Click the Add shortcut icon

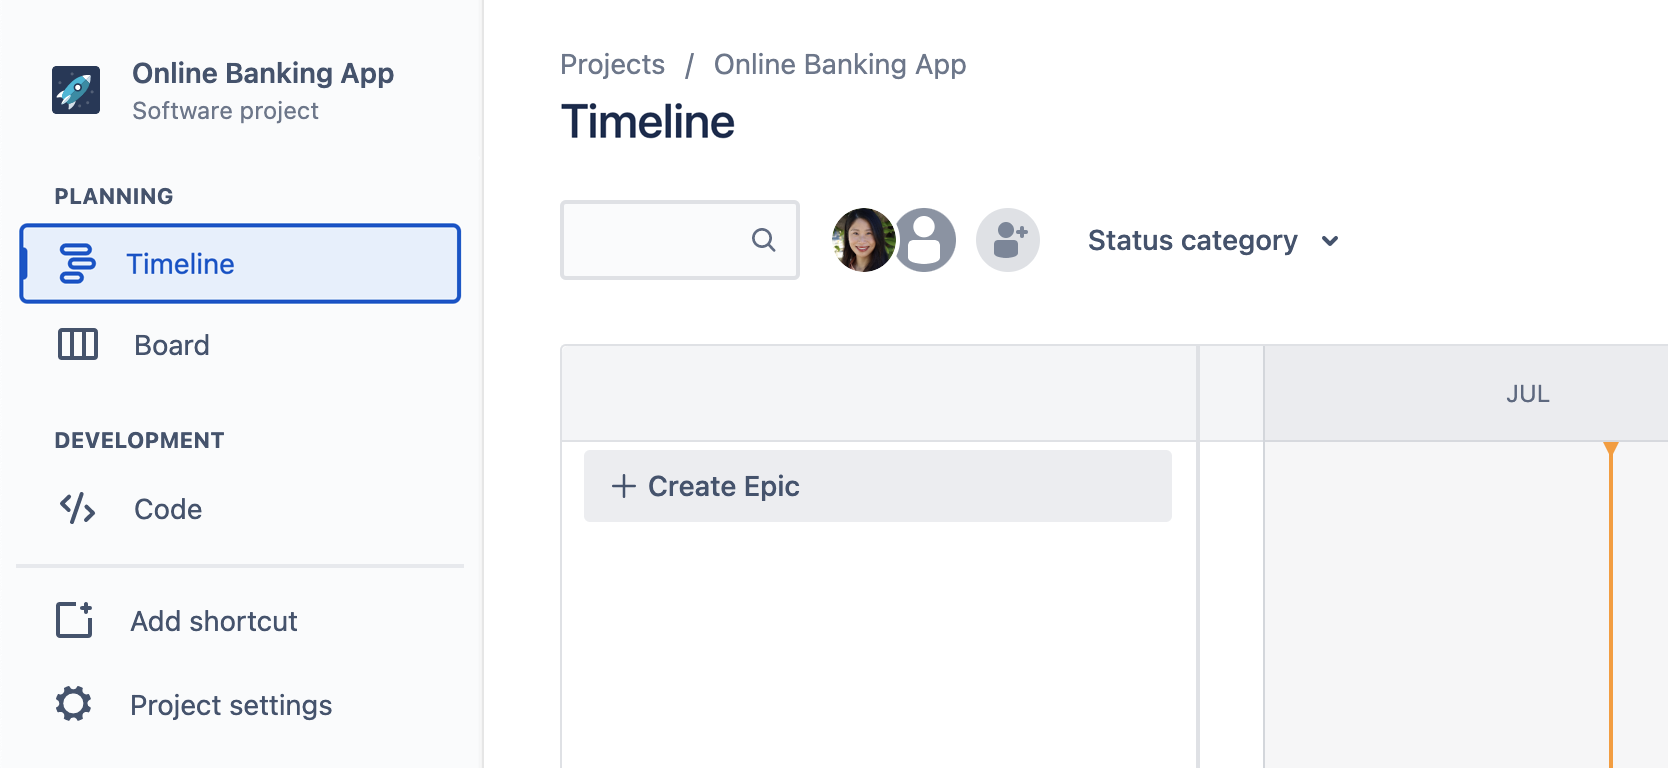click(72, 620)
